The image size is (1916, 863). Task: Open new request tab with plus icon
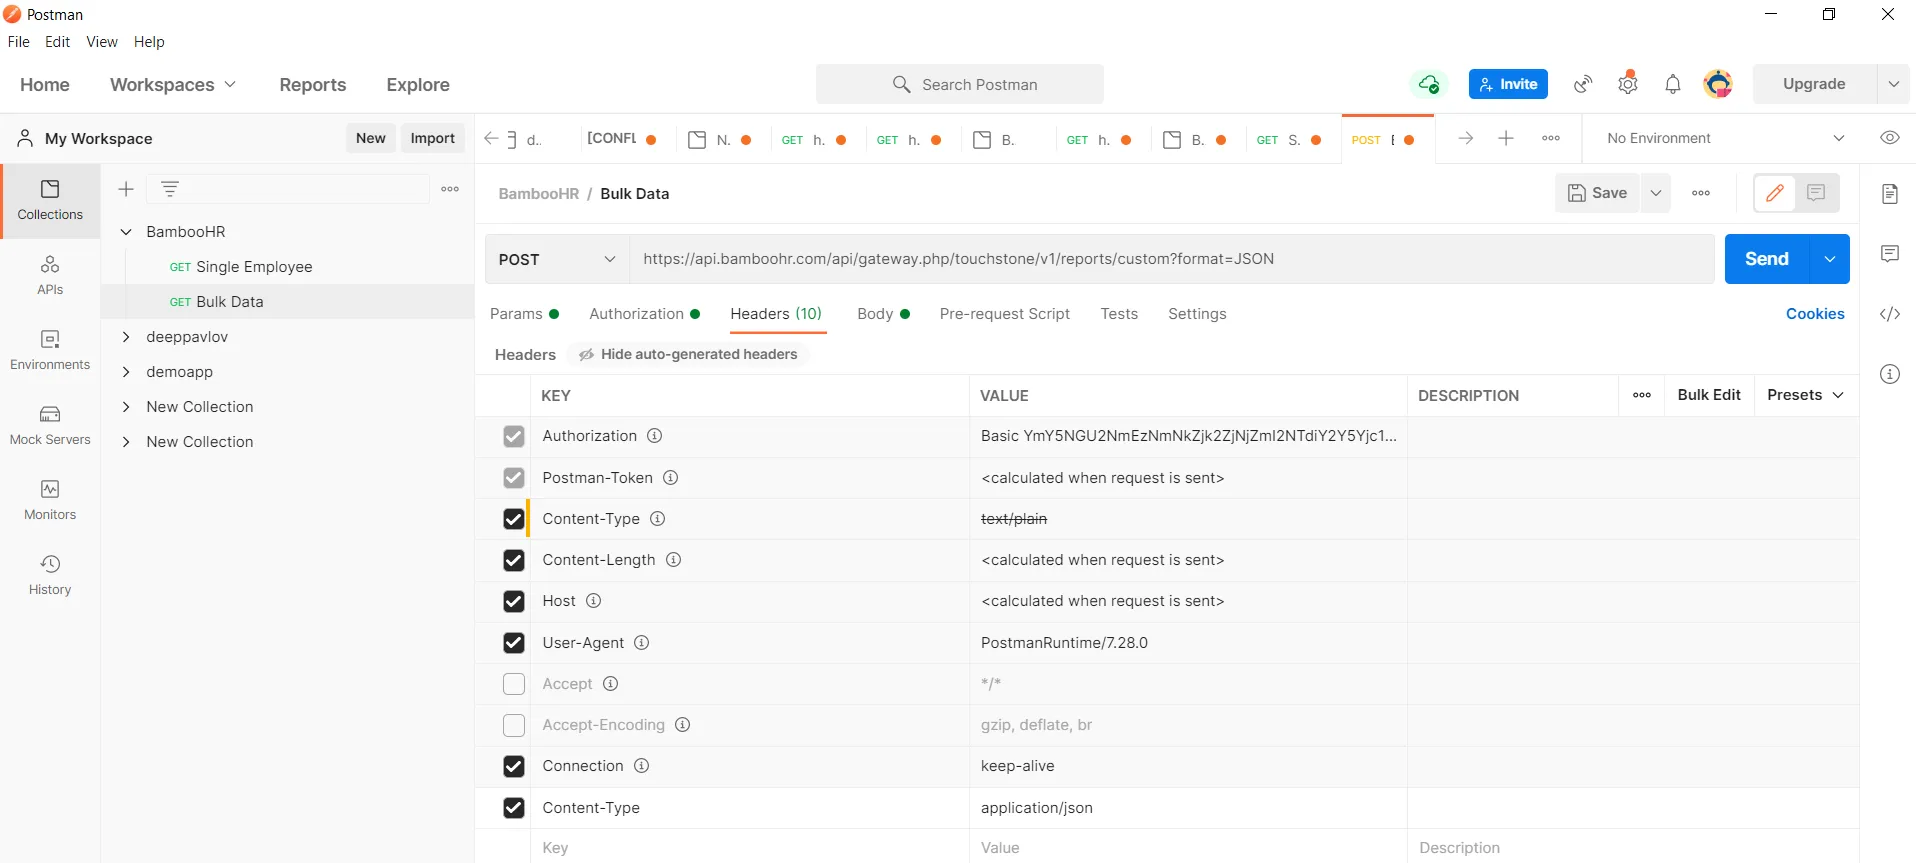[1506, 138]
